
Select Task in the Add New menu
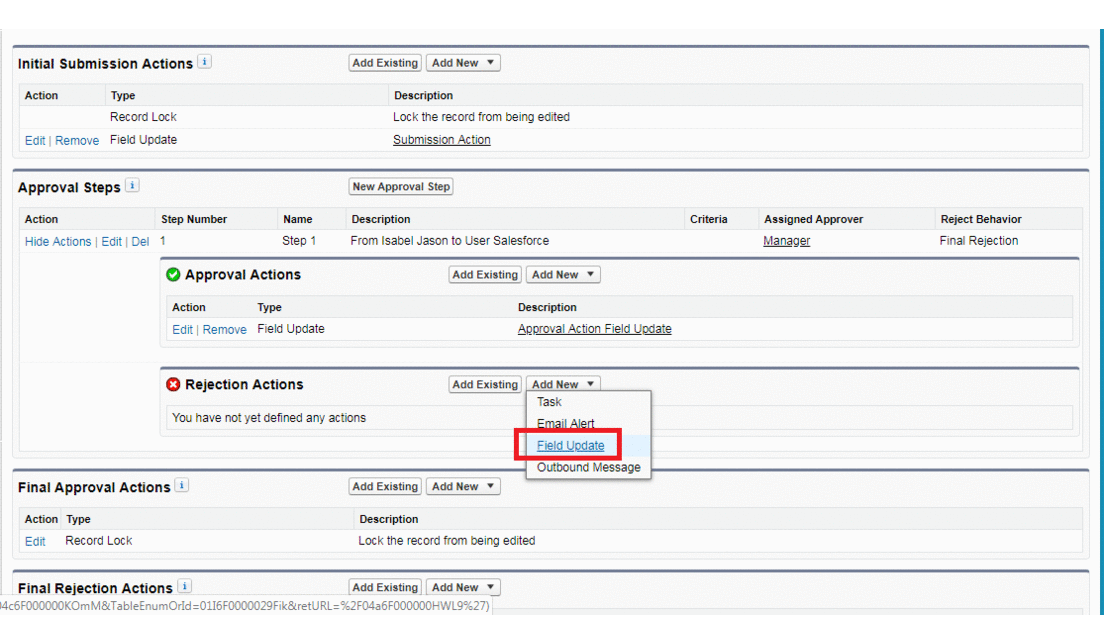(x=549, y=402)
